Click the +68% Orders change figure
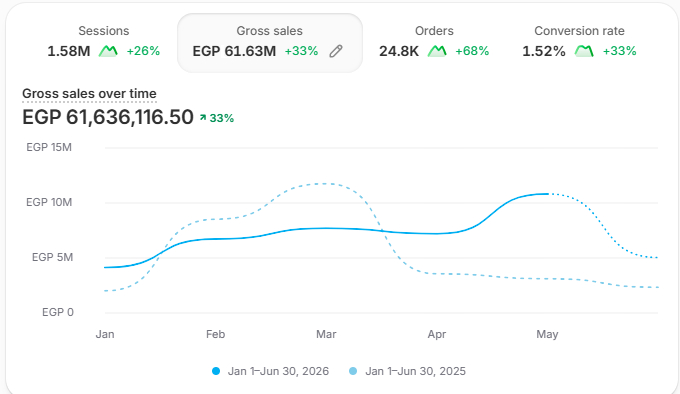Image resolution: width=680 pixels, height=394 pixels. tap(472, 51)
